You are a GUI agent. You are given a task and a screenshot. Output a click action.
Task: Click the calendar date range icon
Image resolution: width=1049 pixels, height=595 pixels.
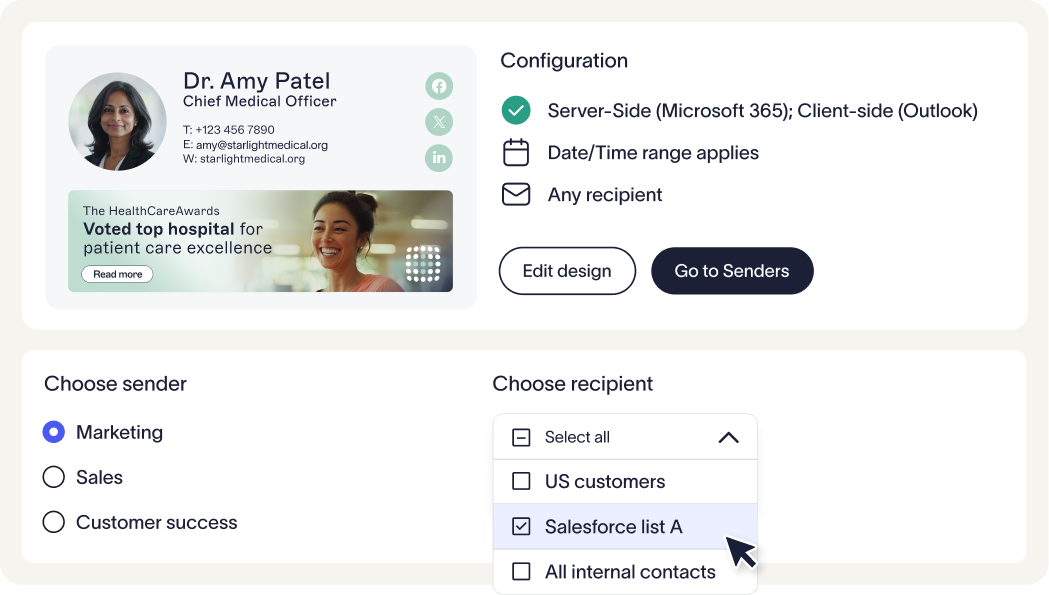tap(515, 153)
